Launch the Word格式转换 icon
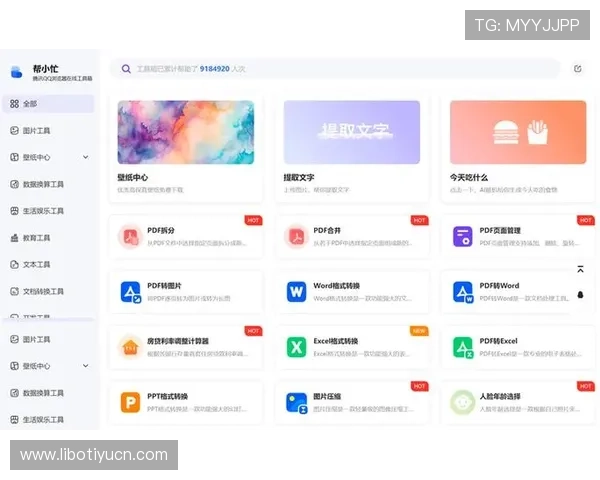 pyautogui.click(x=297, y=292)
